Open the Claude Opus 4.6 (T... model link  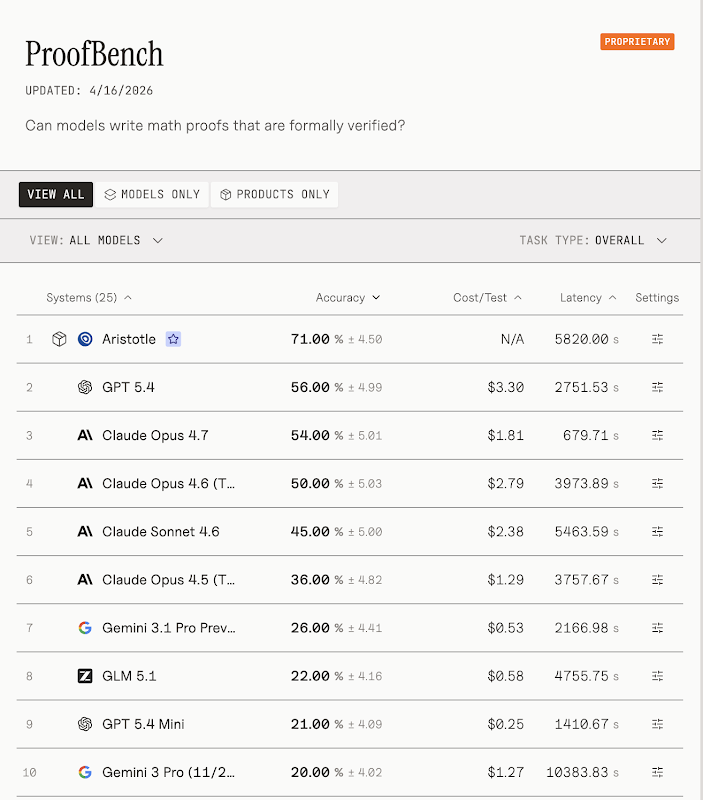coord(168,483)
